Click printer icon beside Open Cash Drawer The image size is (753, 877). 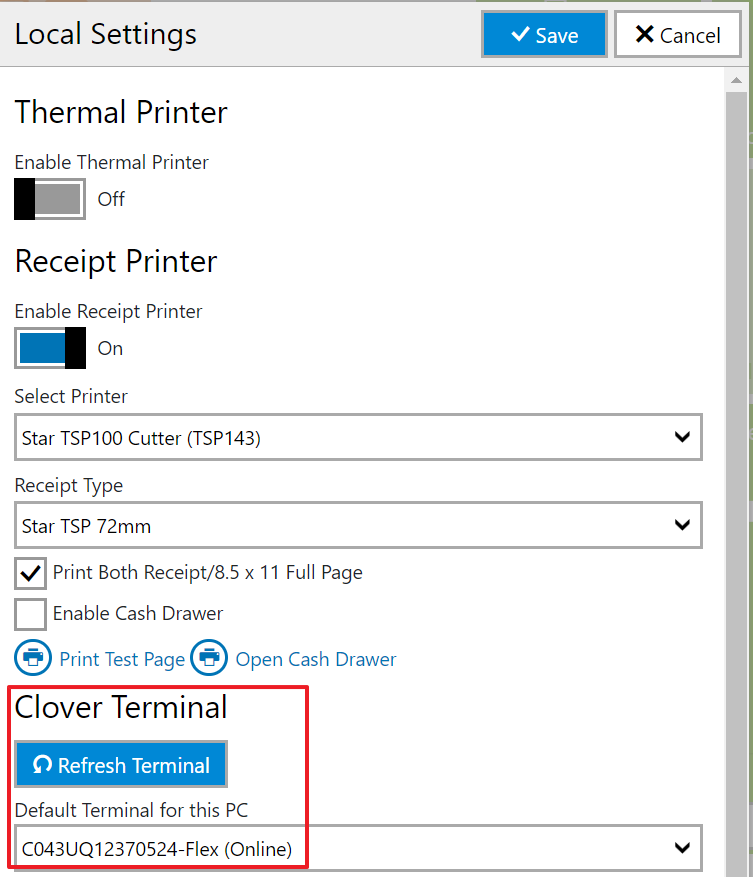(x=209, y=658)
